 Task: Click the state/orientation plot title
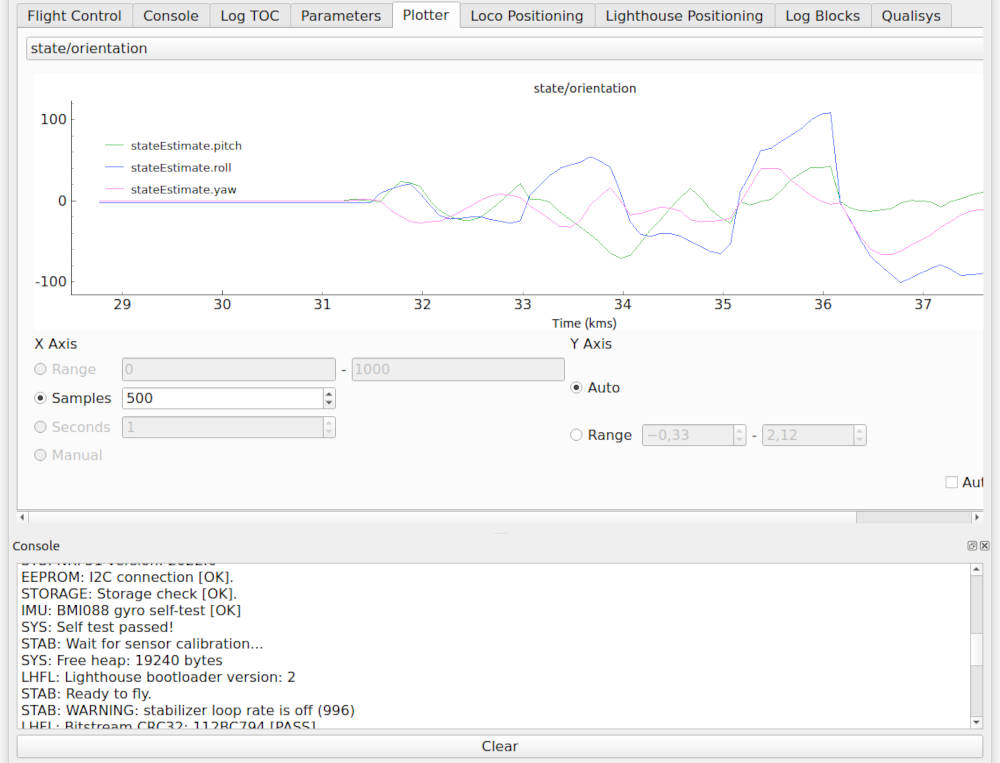tap(585, 89)
